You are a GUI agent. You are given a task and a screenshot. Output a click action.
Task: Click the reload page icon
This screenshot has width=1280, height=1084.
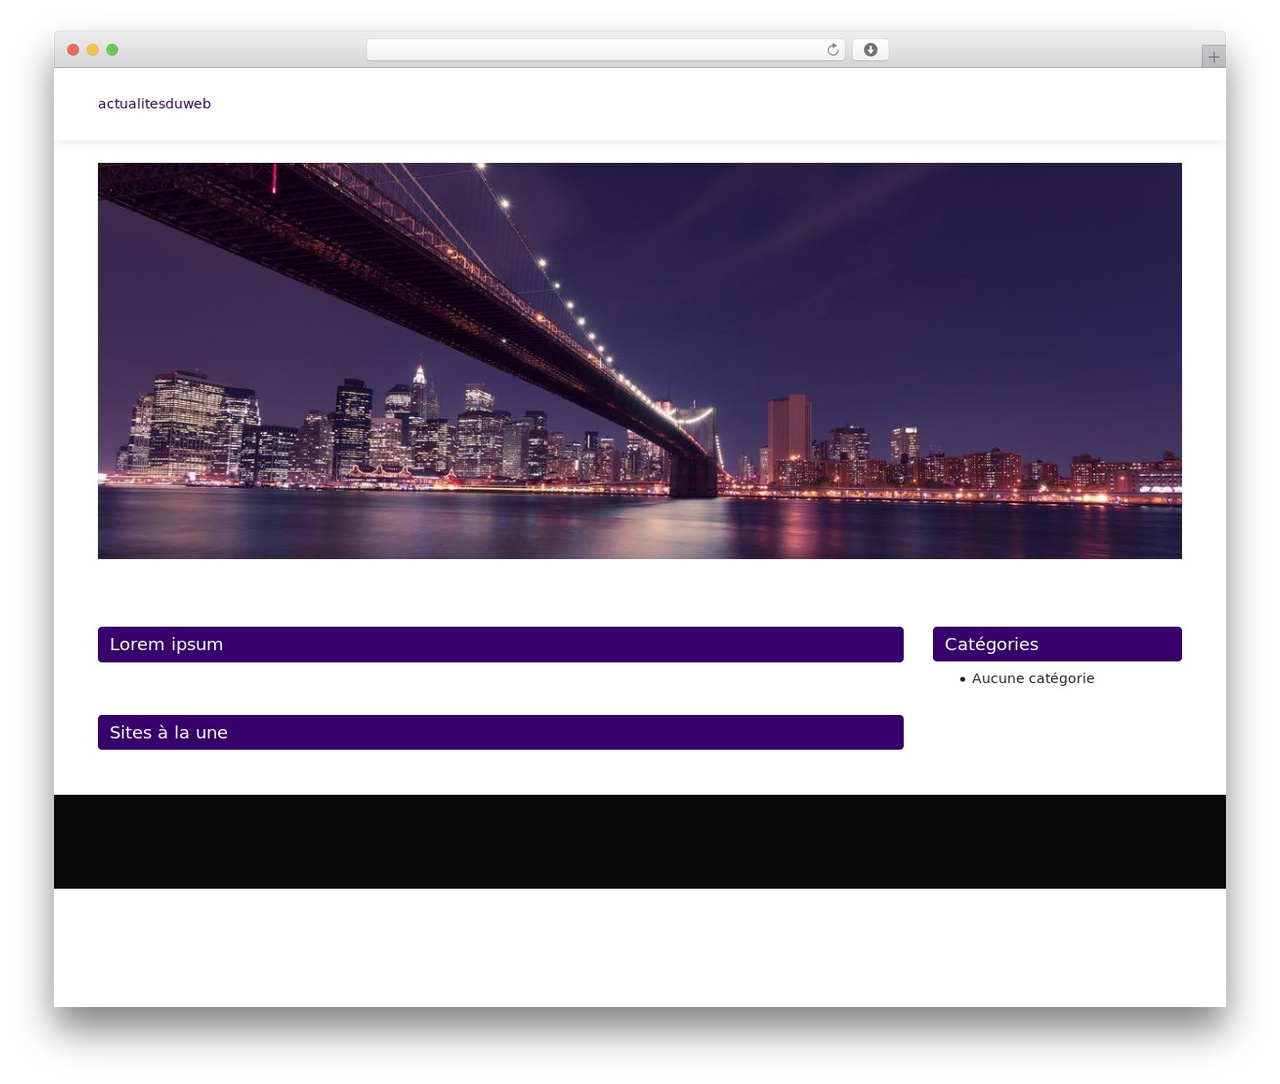click(x=832, y=50)
